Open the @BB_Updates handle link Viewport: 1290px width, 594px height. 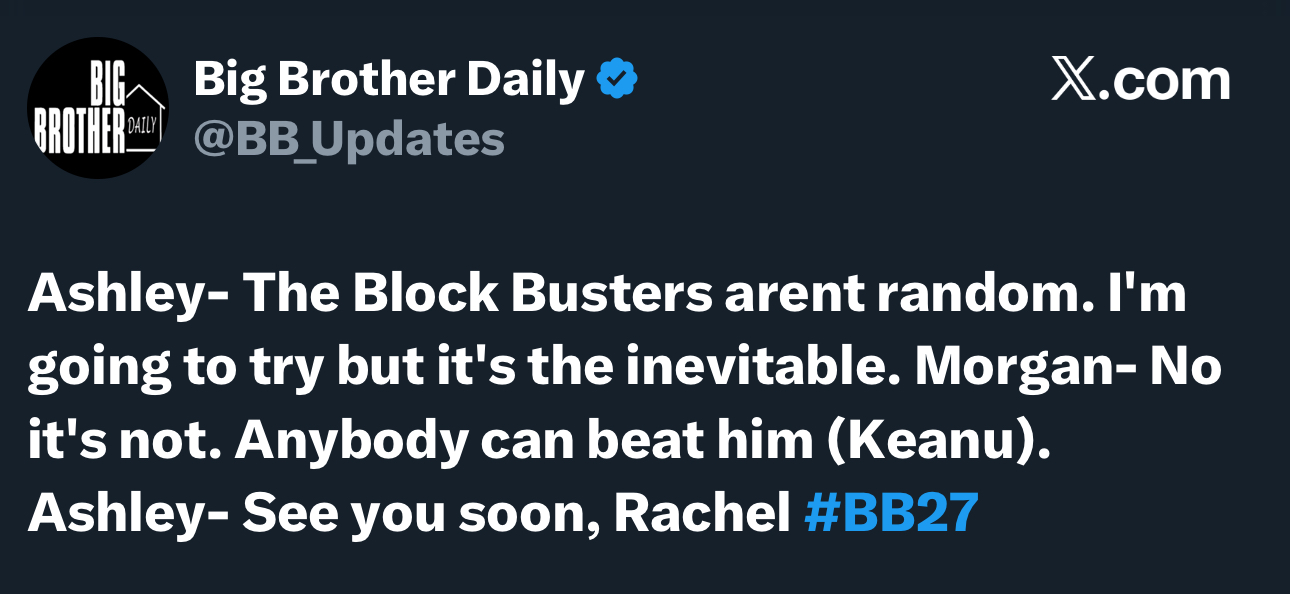point(349,140)
